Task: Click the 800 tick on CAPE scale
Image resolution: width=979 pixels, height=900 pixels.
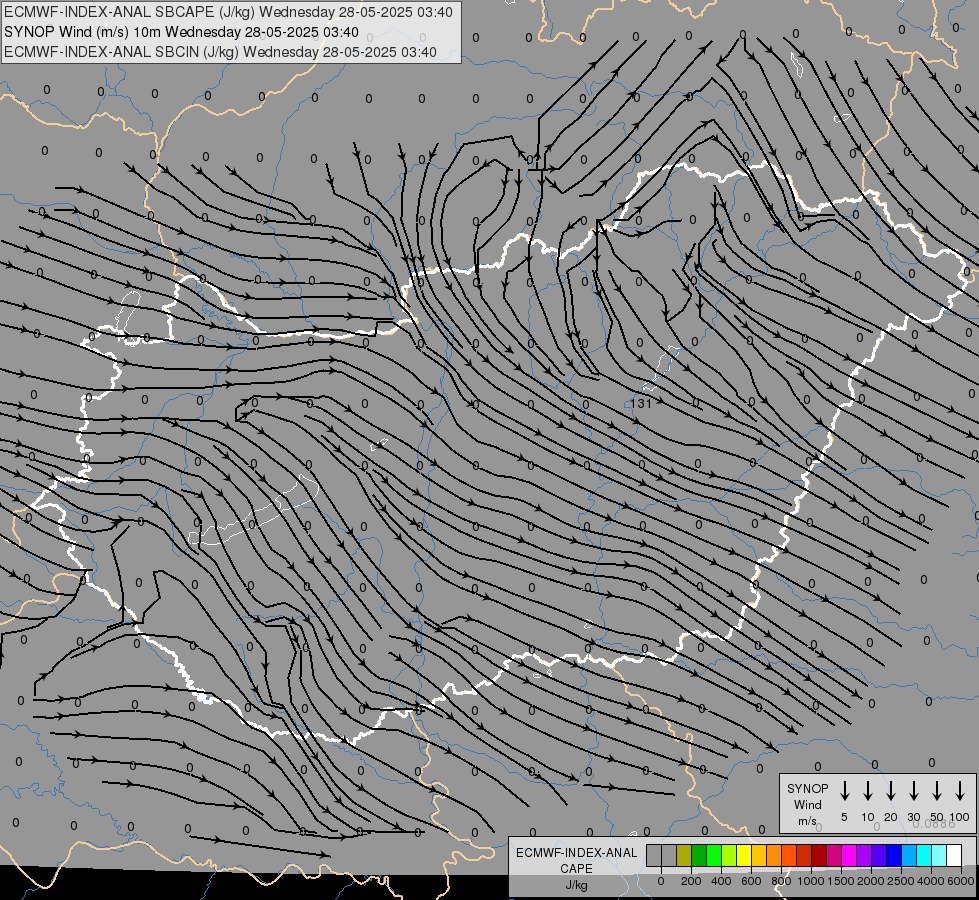Action: (x=781, y=881)
